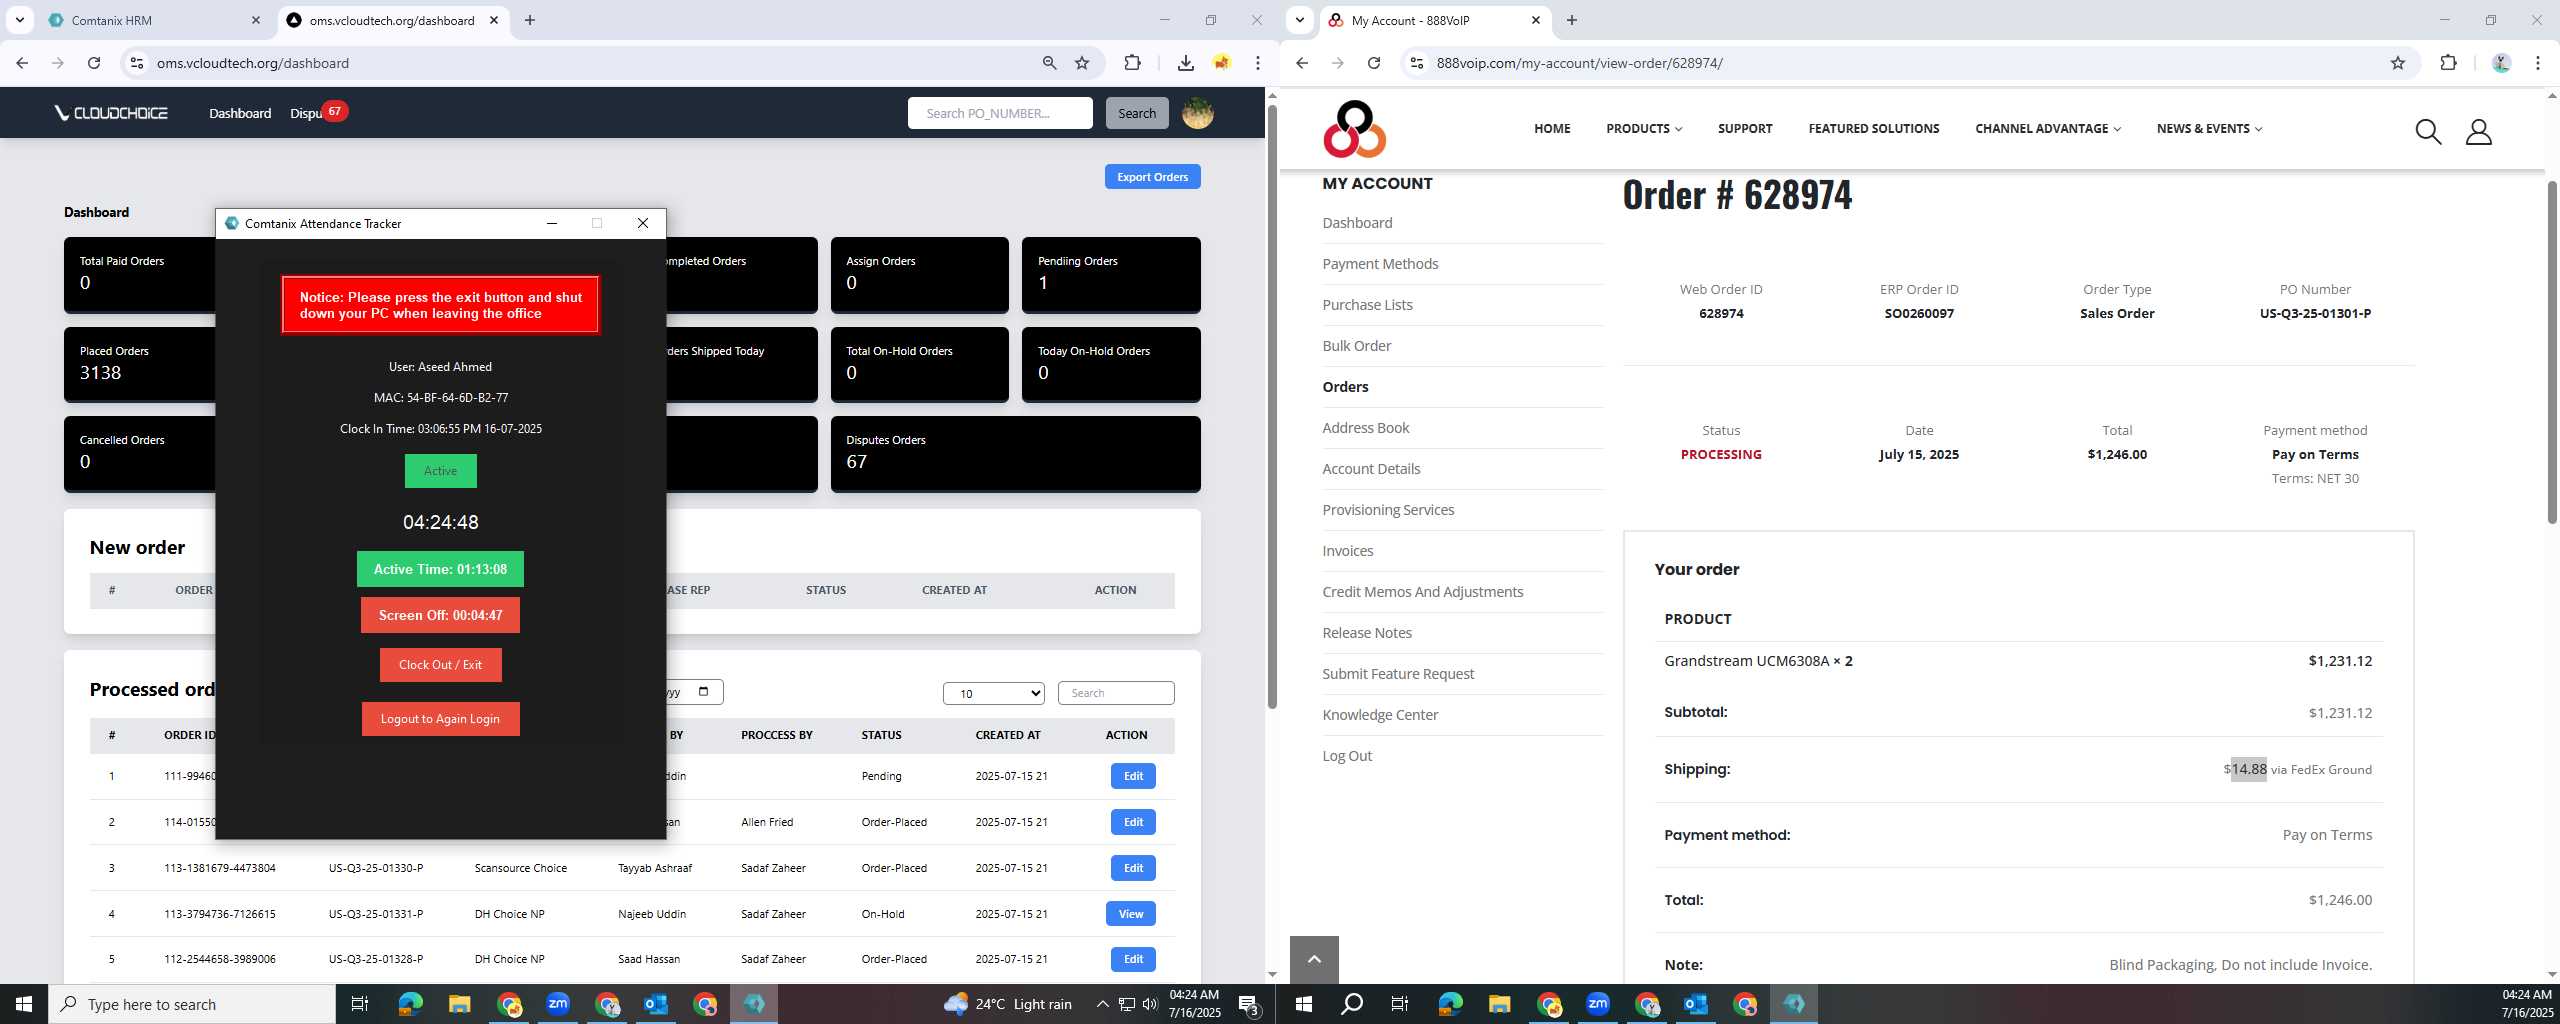
Task: Click the volume icon in system tray
Action: (1150, 1004)
